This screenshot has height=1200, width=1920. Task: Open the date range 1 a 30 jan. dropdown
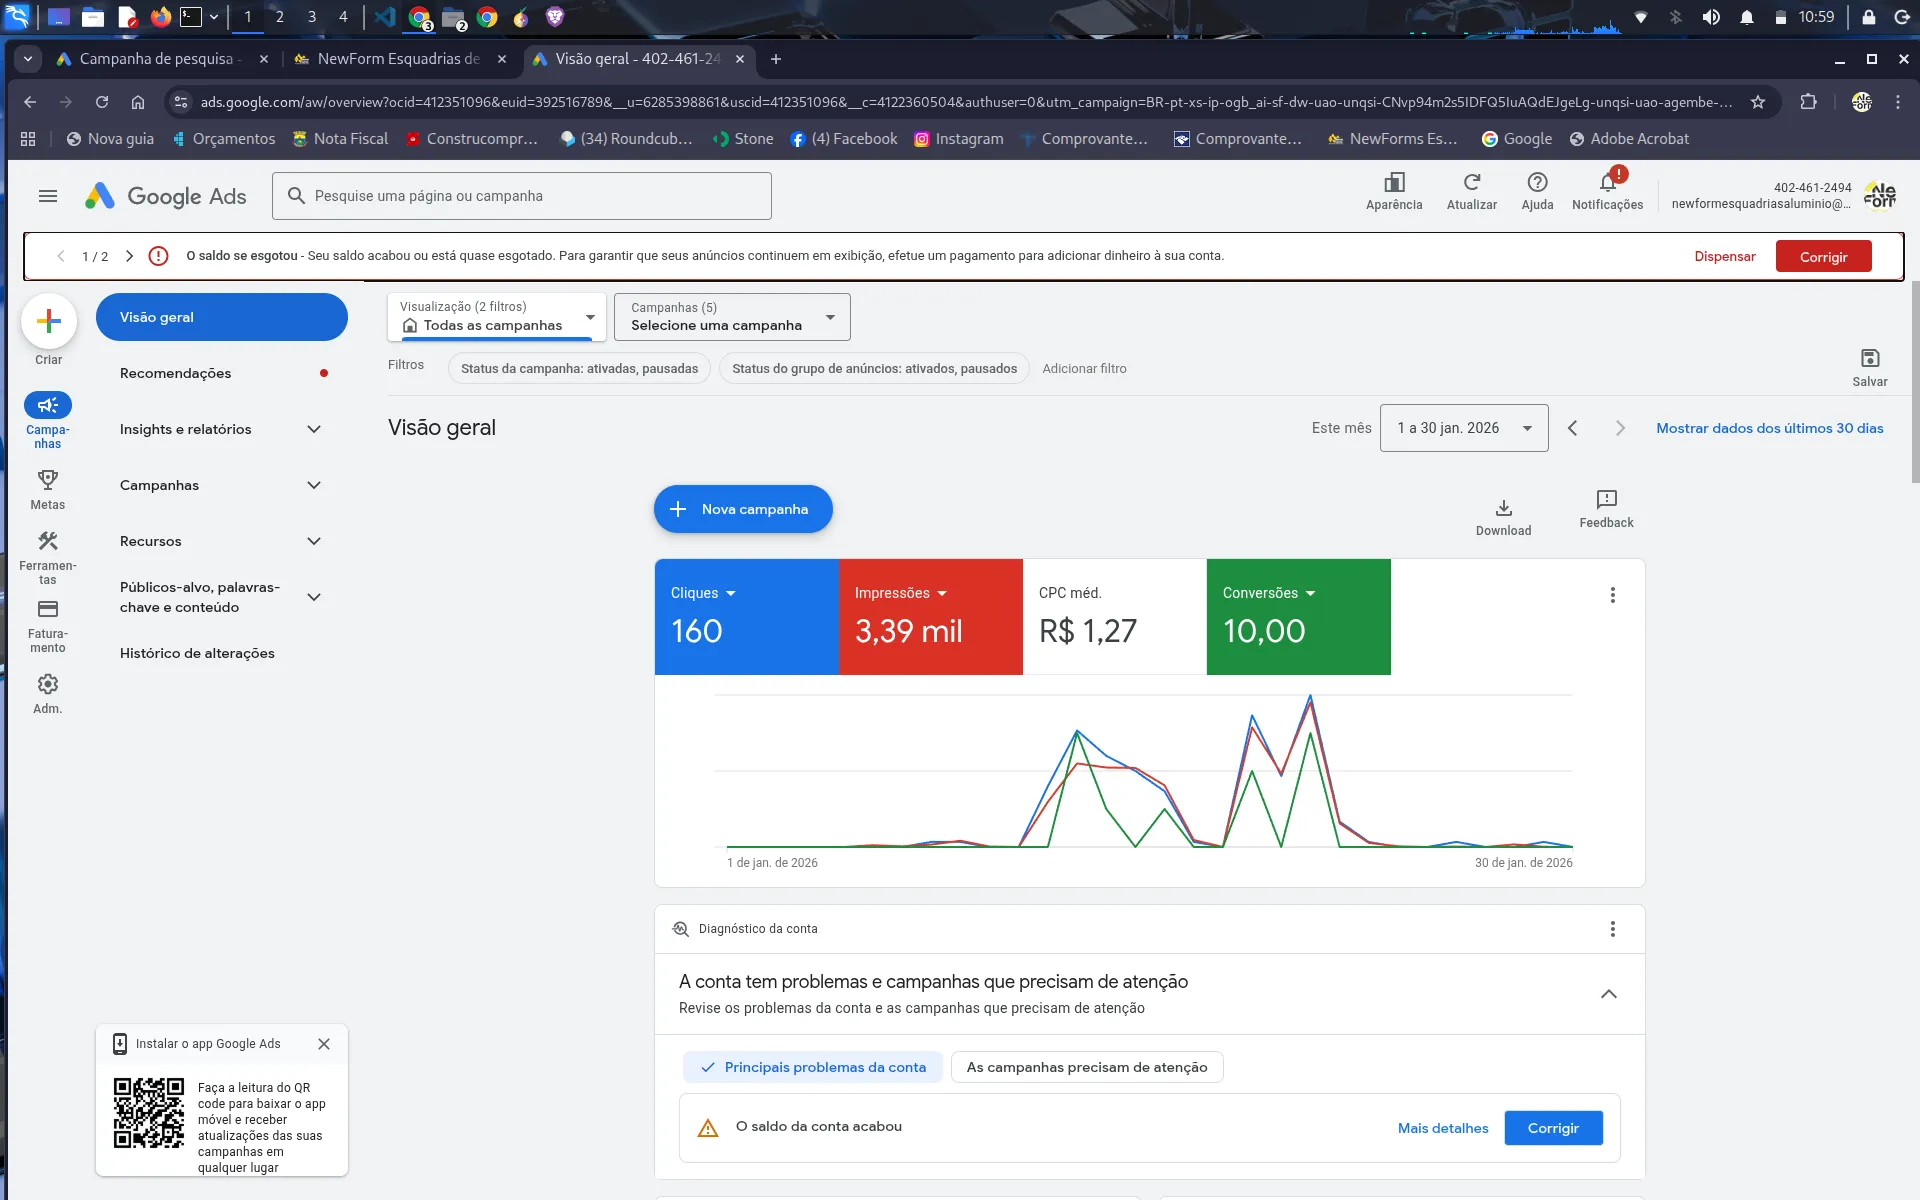click(x=1463, y=428)
